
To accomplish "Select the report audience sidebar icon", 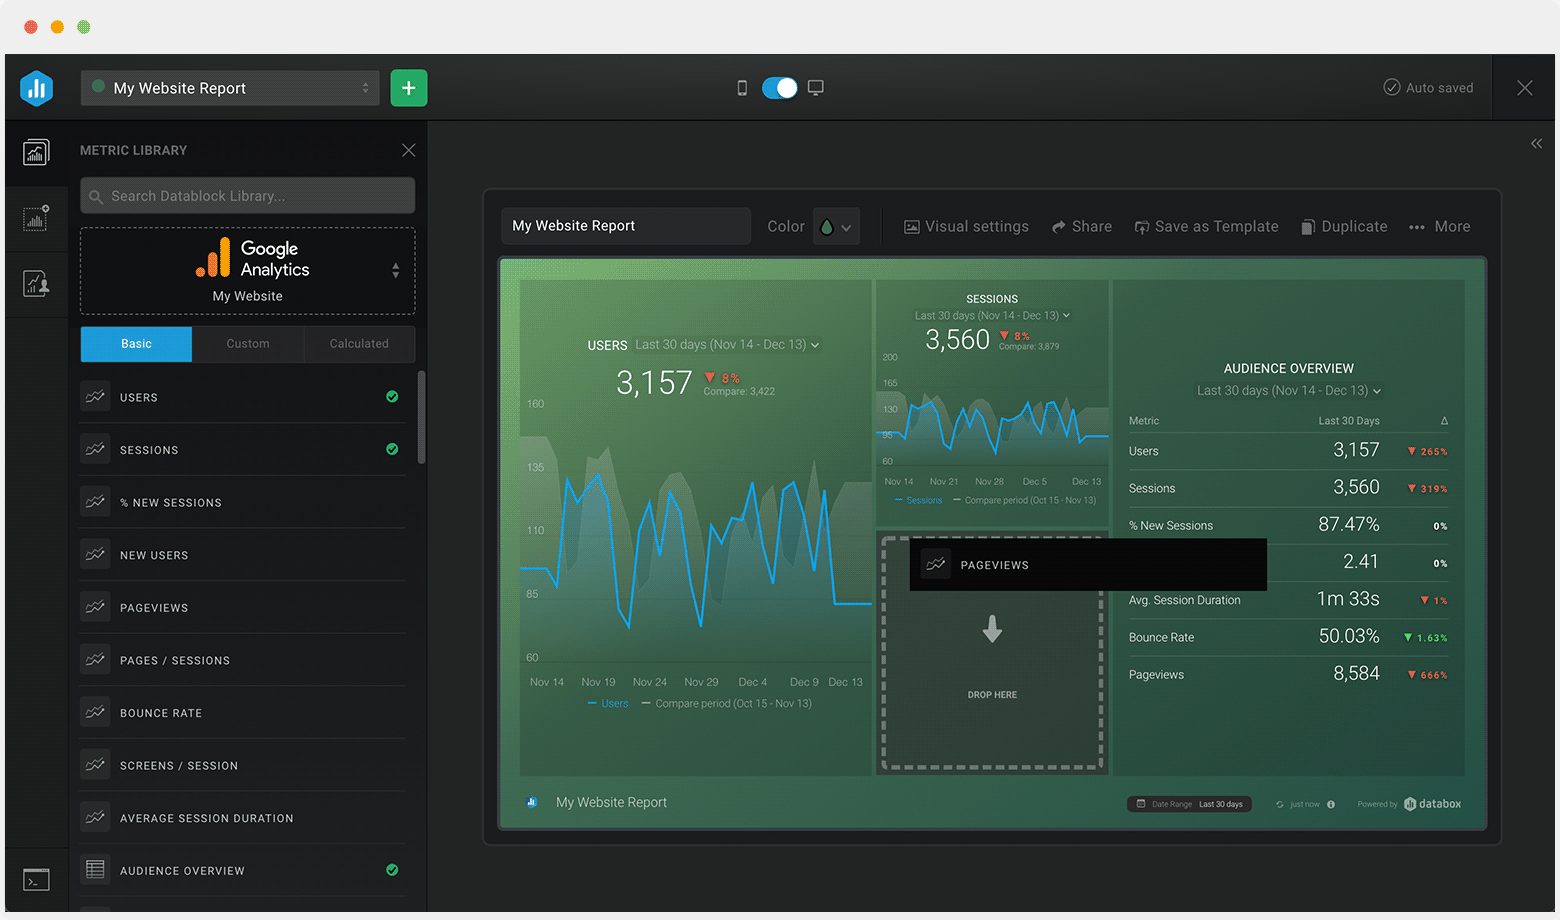I will coord(36,283).
